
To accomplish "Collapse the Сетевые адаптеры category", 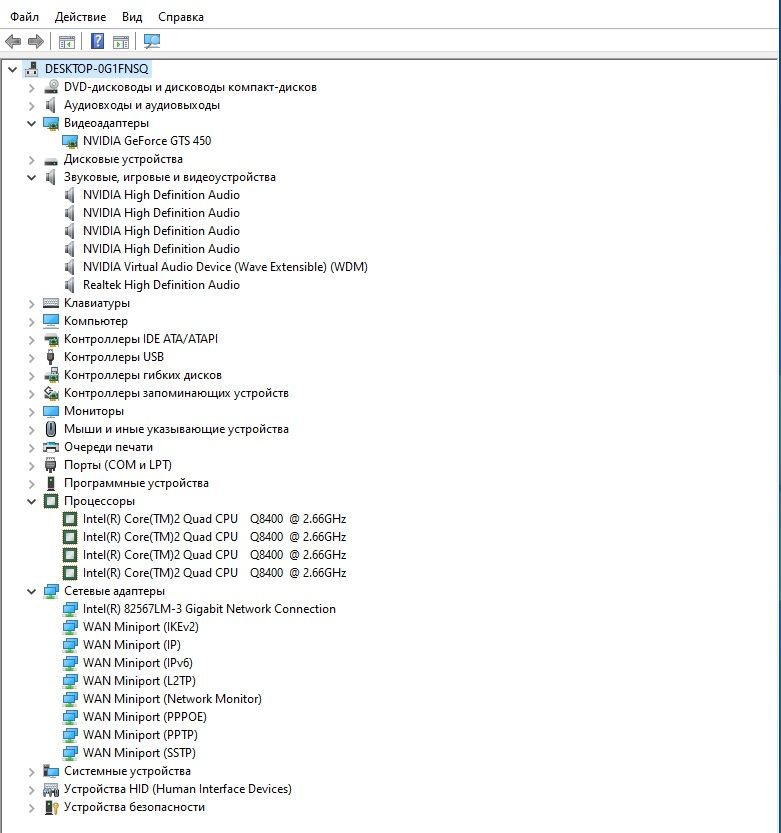I will coord(31,591).
